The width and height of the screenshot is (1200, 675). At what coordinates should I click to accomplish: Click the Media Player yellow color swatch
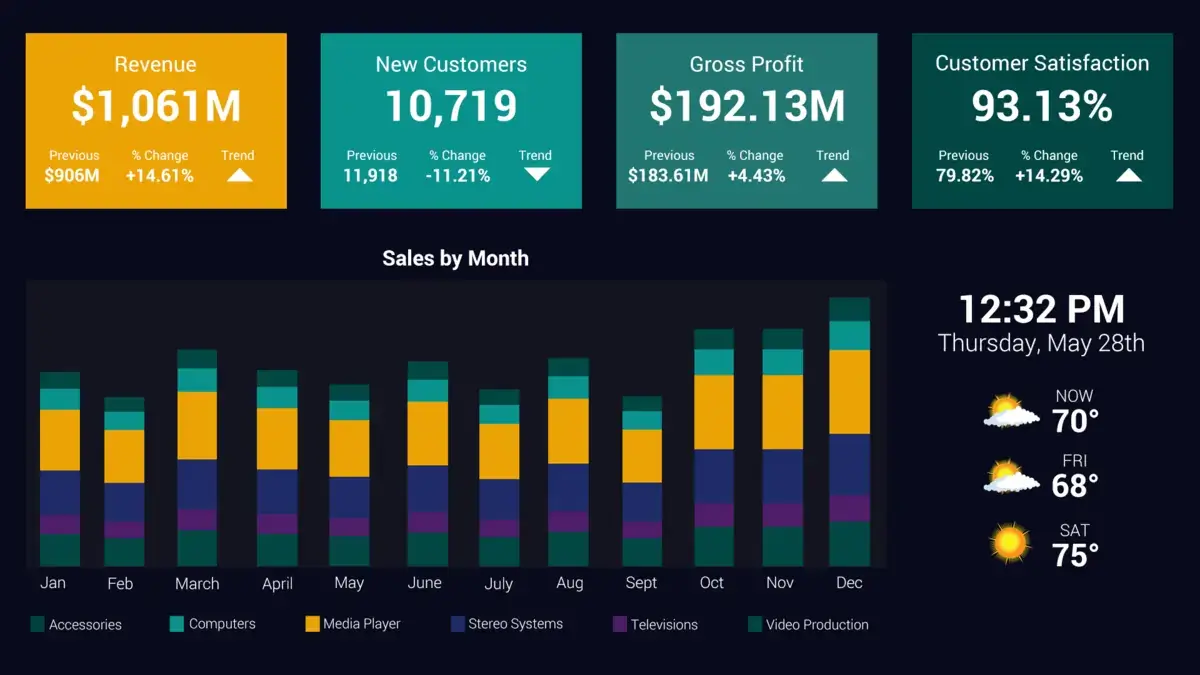314,624
